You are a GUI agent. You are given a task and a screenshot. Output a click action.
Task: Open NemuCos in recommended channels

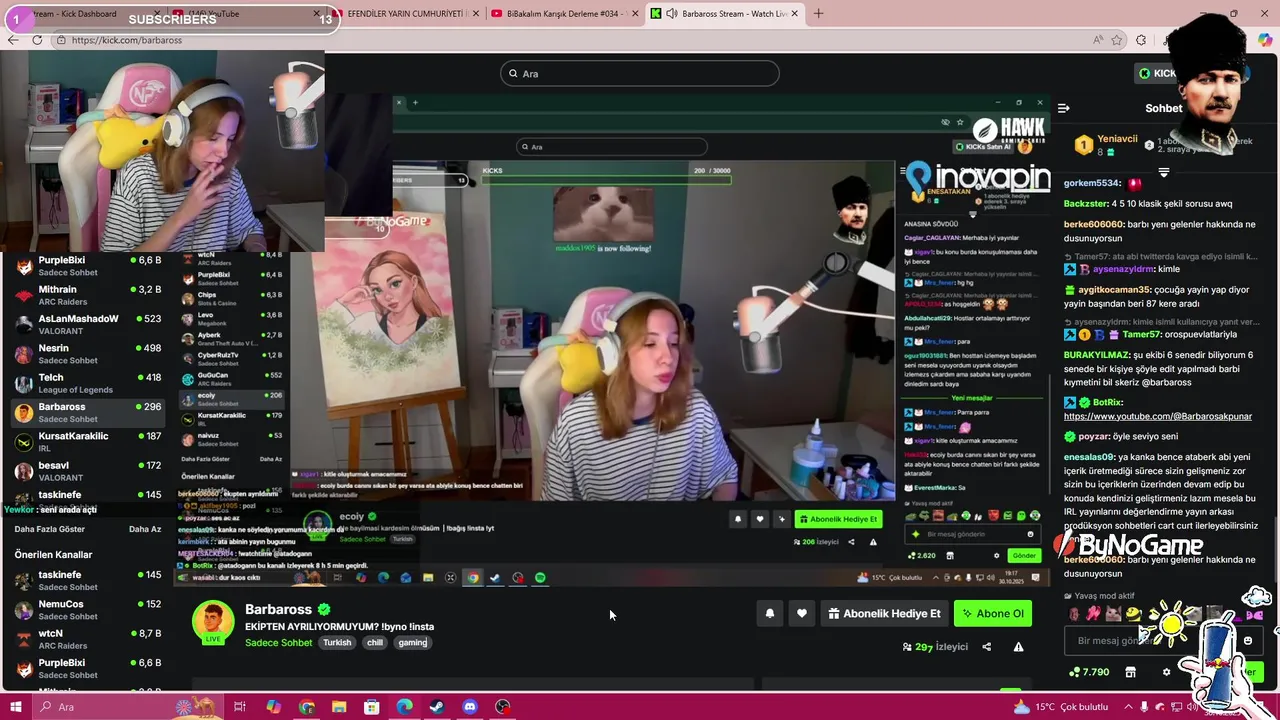[x=88, y=610]
